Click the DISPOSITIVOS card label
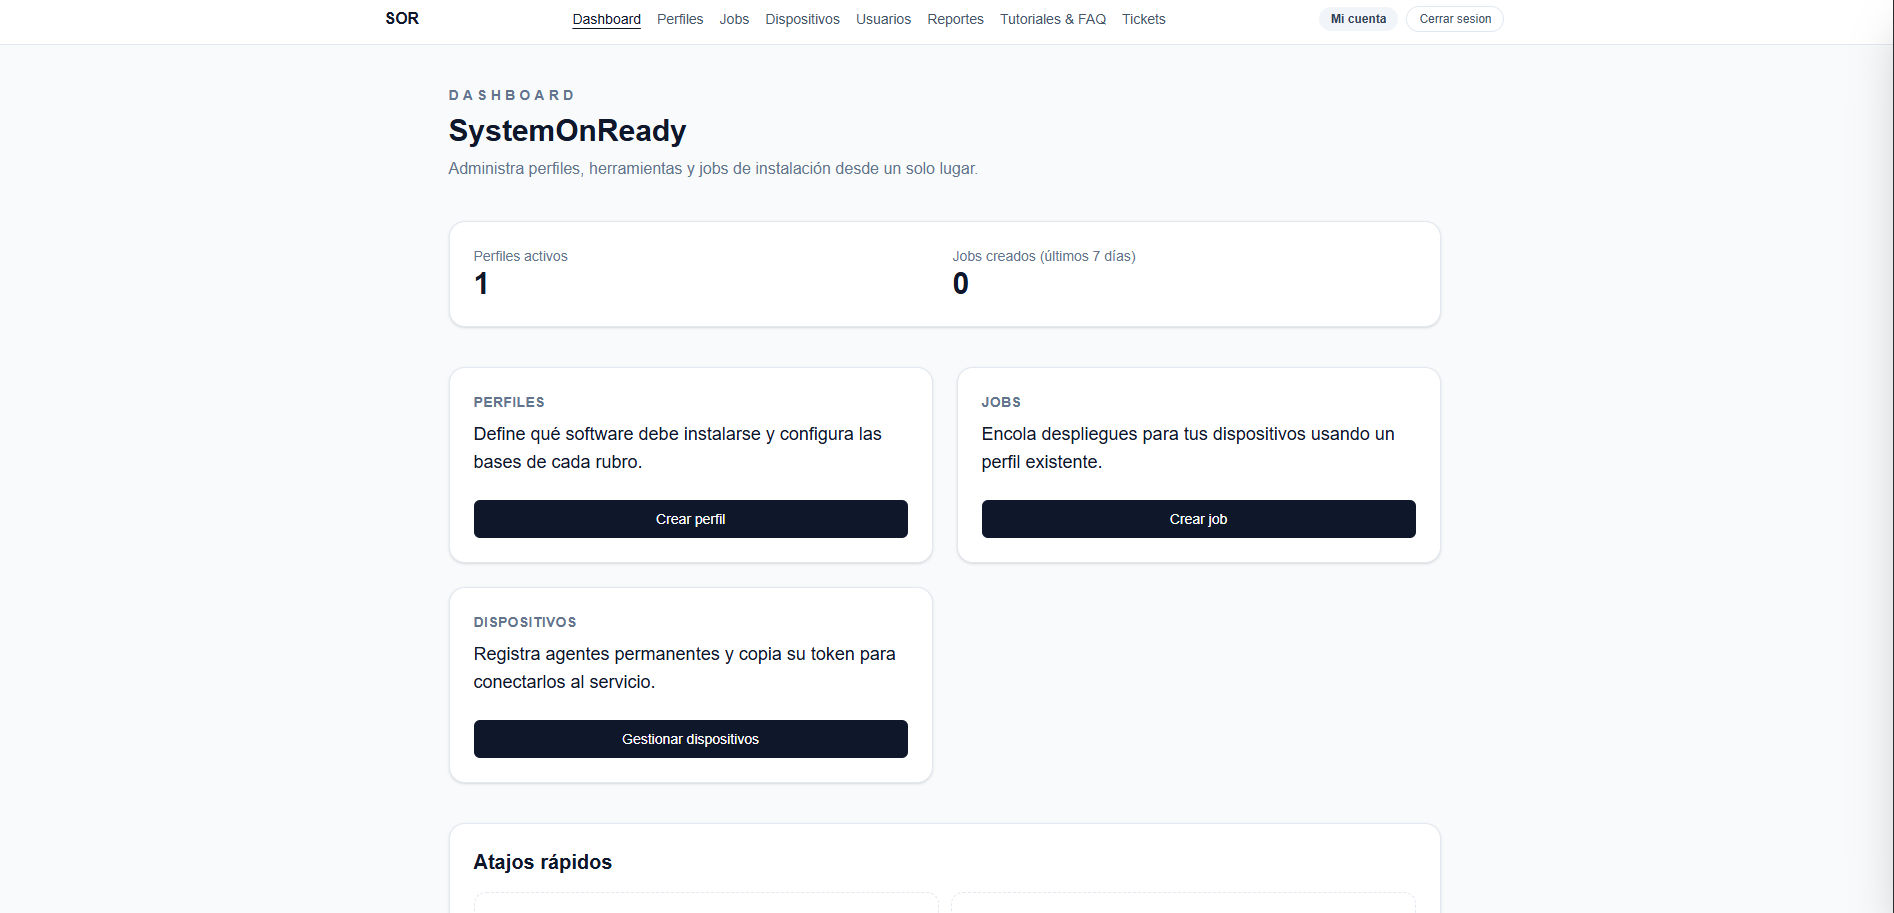This screenshot has height=913, width=1894. click(x=525, y=622)
